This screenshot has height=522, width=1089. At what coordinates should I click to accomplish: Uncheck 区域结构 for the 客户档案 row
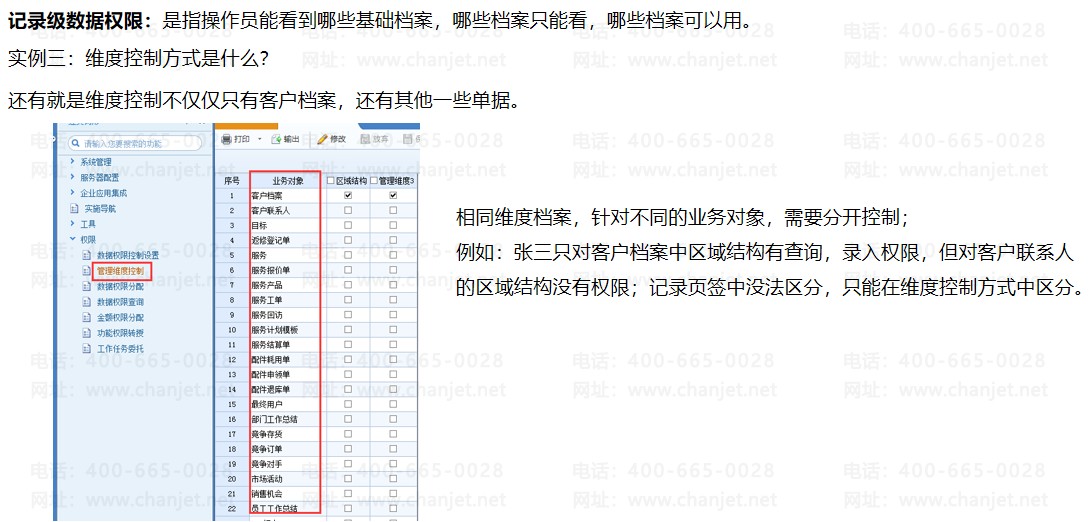pos(348,196)
